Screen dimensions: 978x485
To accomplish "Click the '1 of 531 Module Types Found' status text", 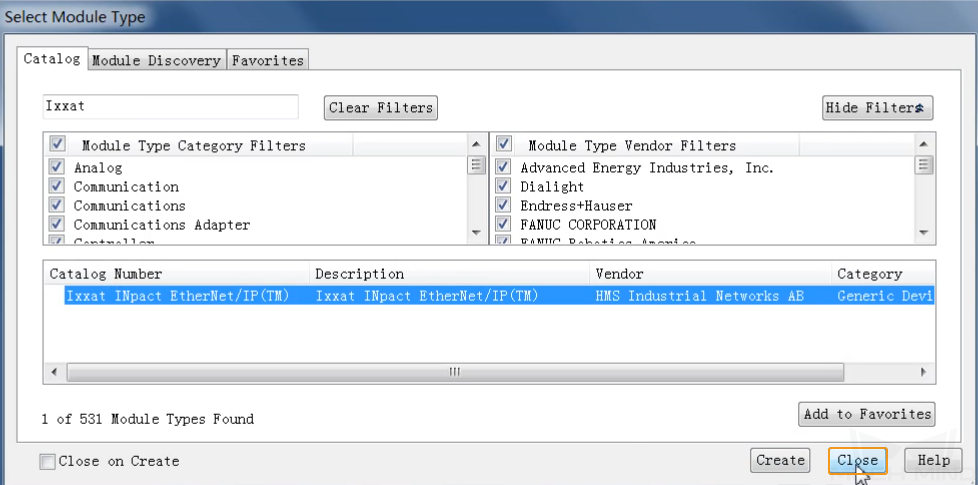I will pos(147,419).
